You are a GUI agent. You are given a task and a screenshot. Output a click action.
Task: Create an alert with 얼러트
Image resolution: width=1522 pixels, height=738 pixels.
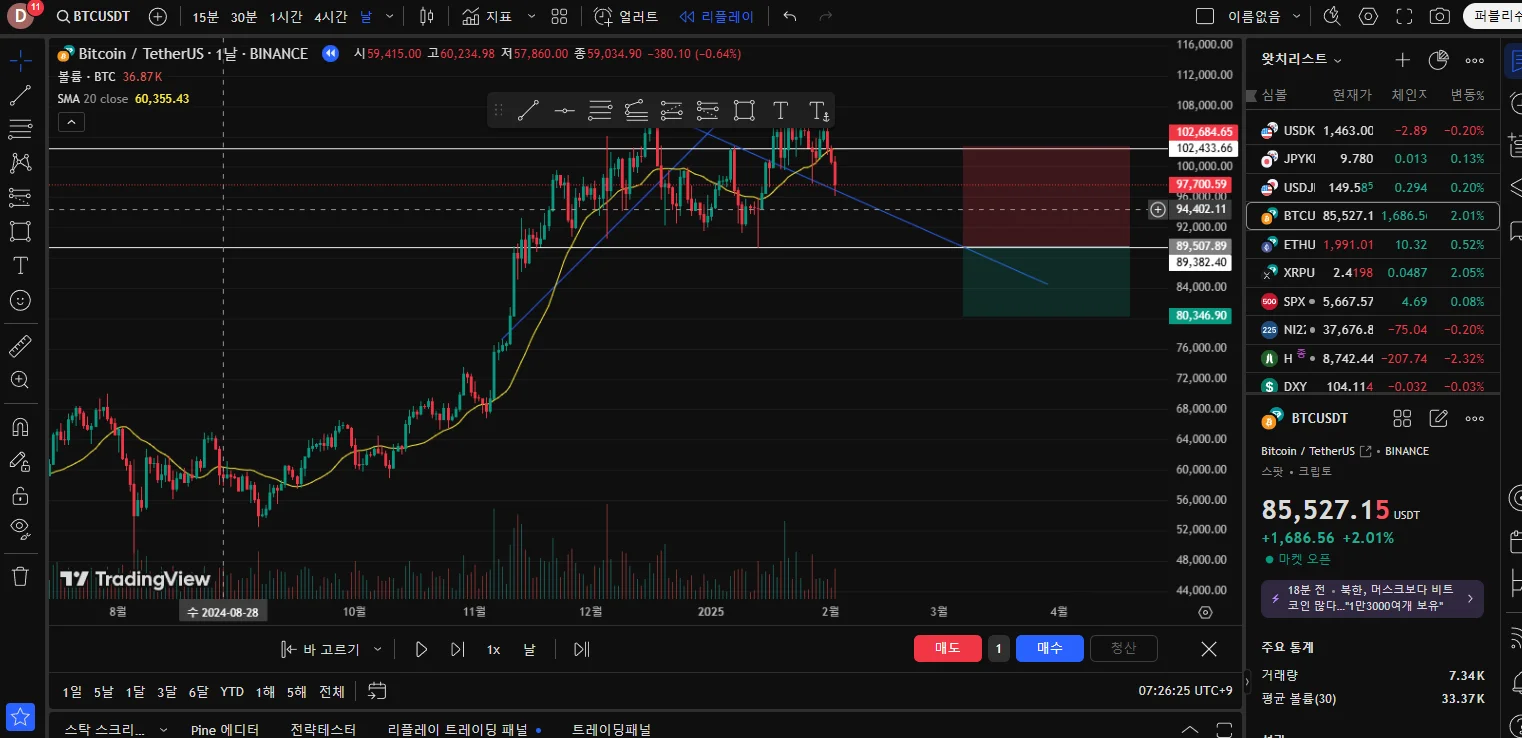click(x=626, y=17)
